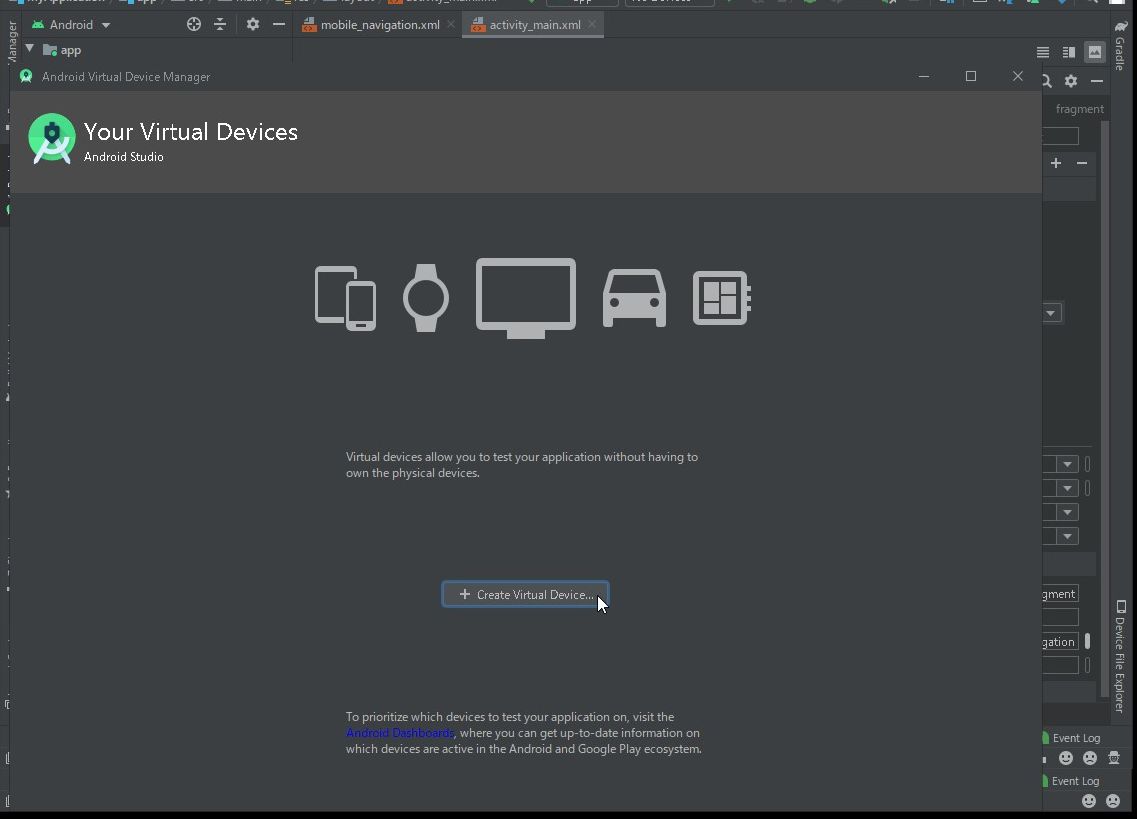Click the Create Virtual Device button

[525, 594]
